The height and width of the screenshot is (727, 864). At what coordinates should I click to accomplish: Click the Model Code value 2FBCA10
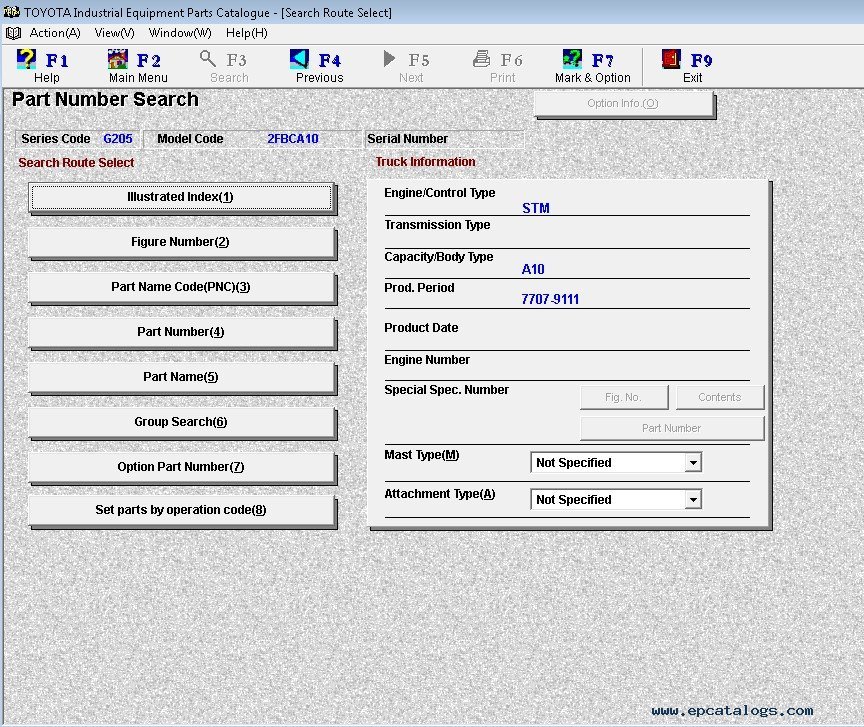click(x=293, y=139)
